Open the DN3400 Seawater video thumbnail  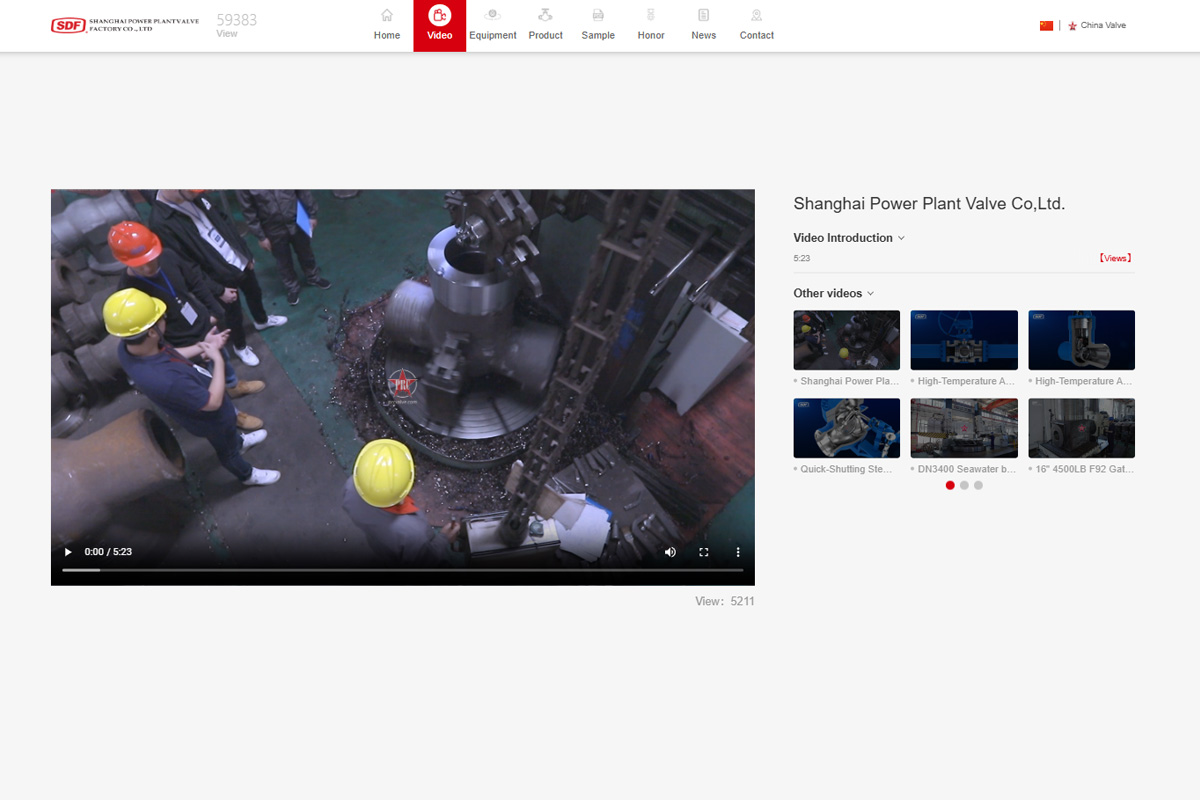click(964, 428)
